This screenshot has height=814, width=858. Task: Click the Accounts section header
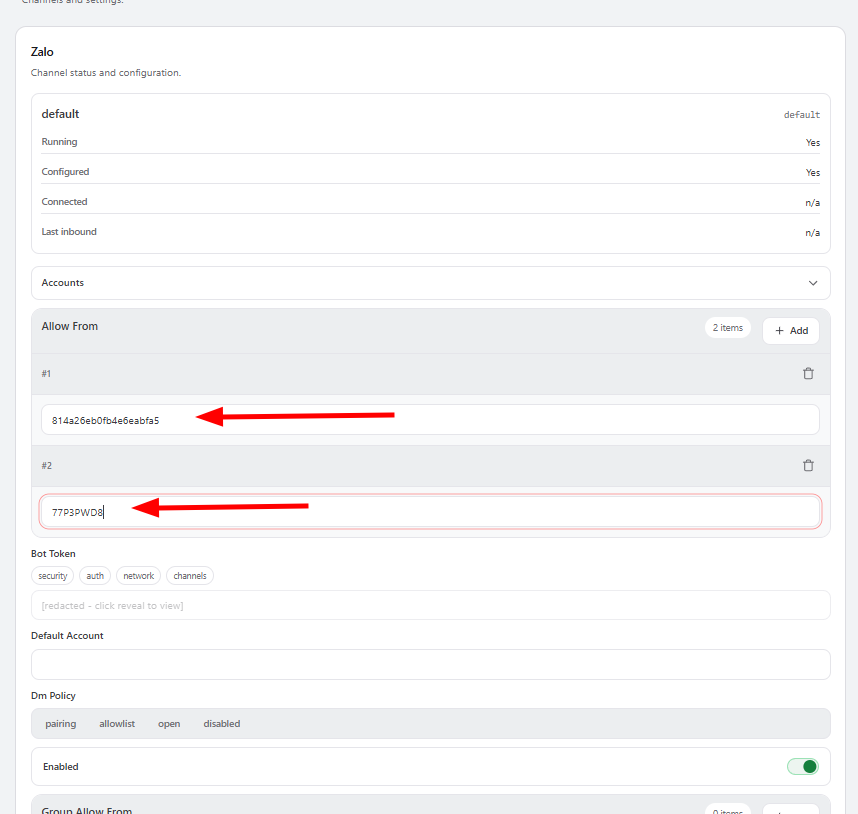click(x=431, y=283)
